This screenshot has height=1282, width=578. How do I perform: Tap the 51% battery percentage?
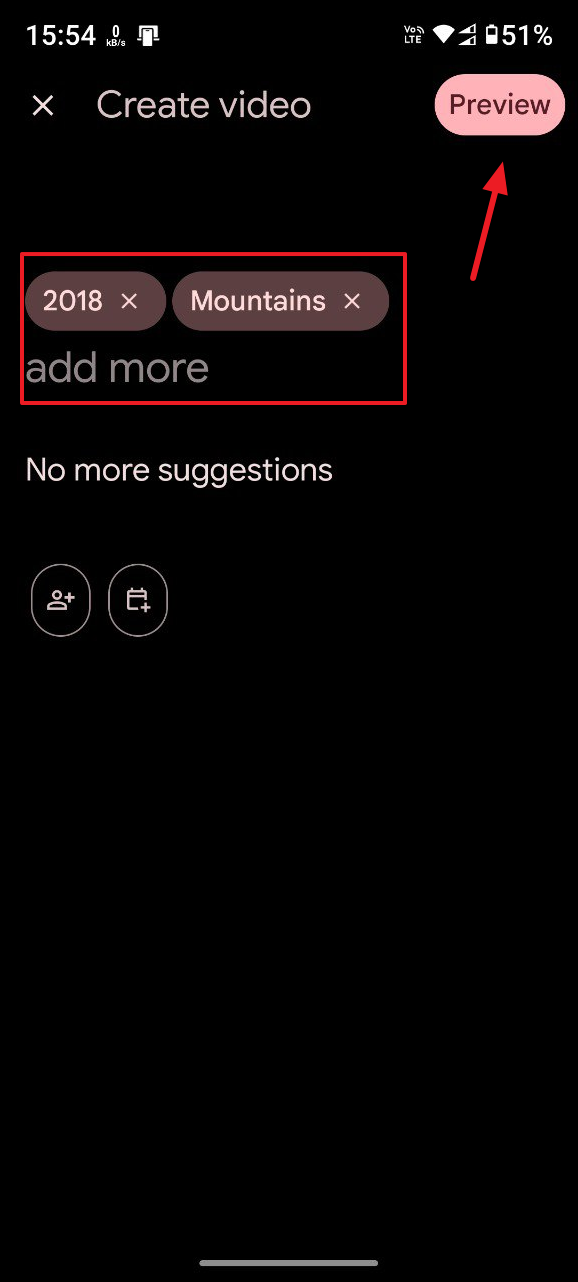[x=527, y=36]
